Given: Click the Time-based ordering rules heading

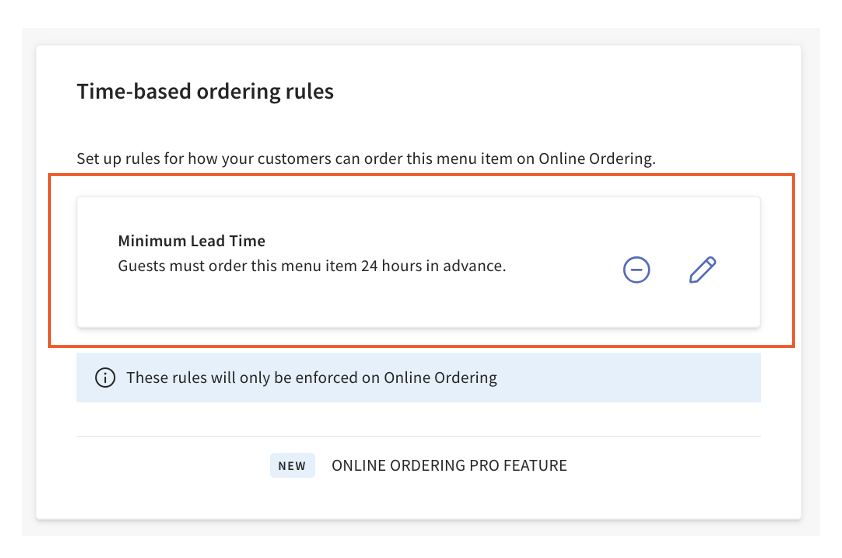Looking at the screenshot, I should point(205,92).
